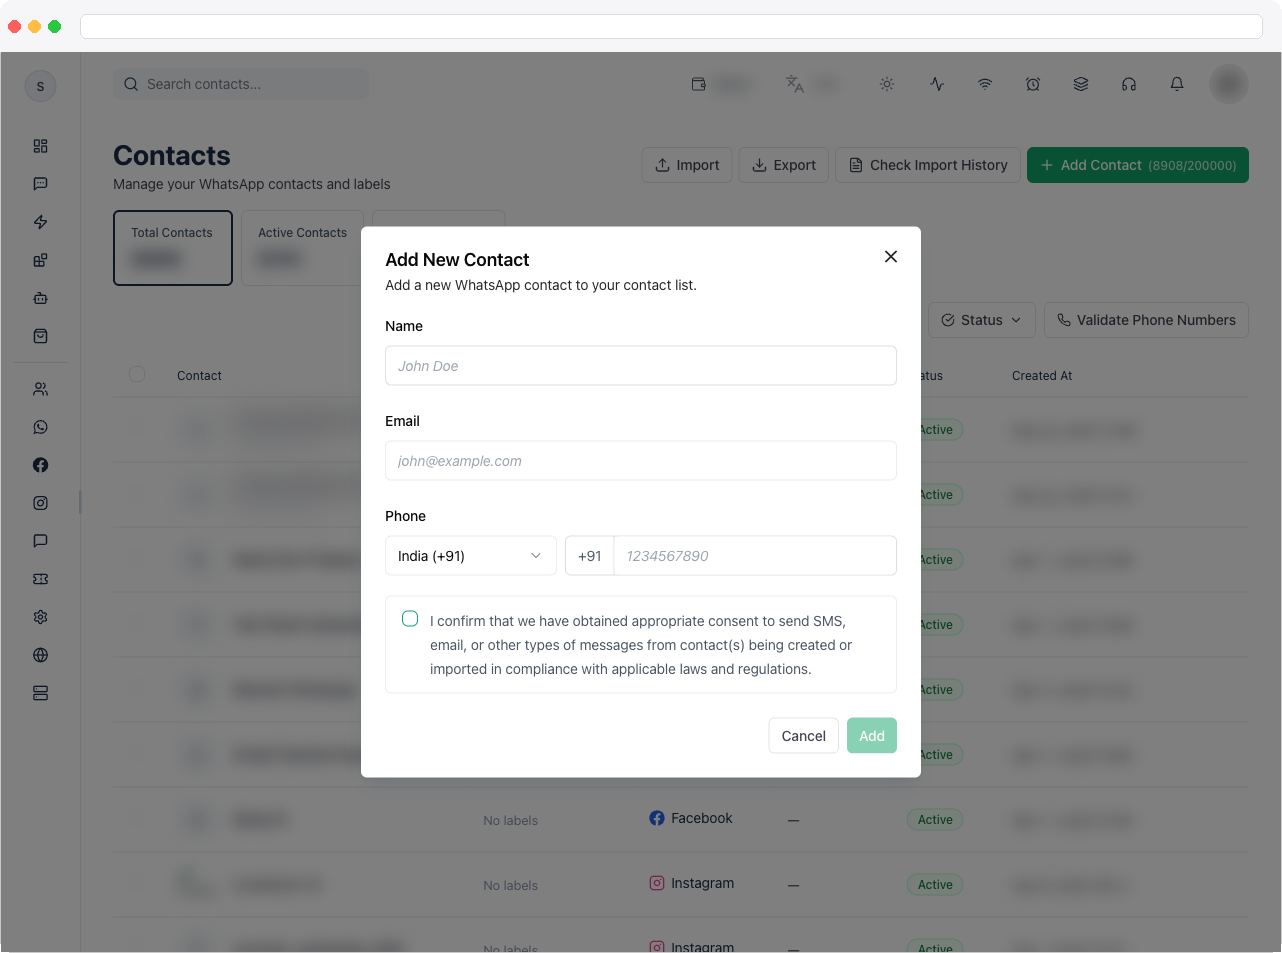
Task: Focus the Name input field
Action: coord(641,366)
